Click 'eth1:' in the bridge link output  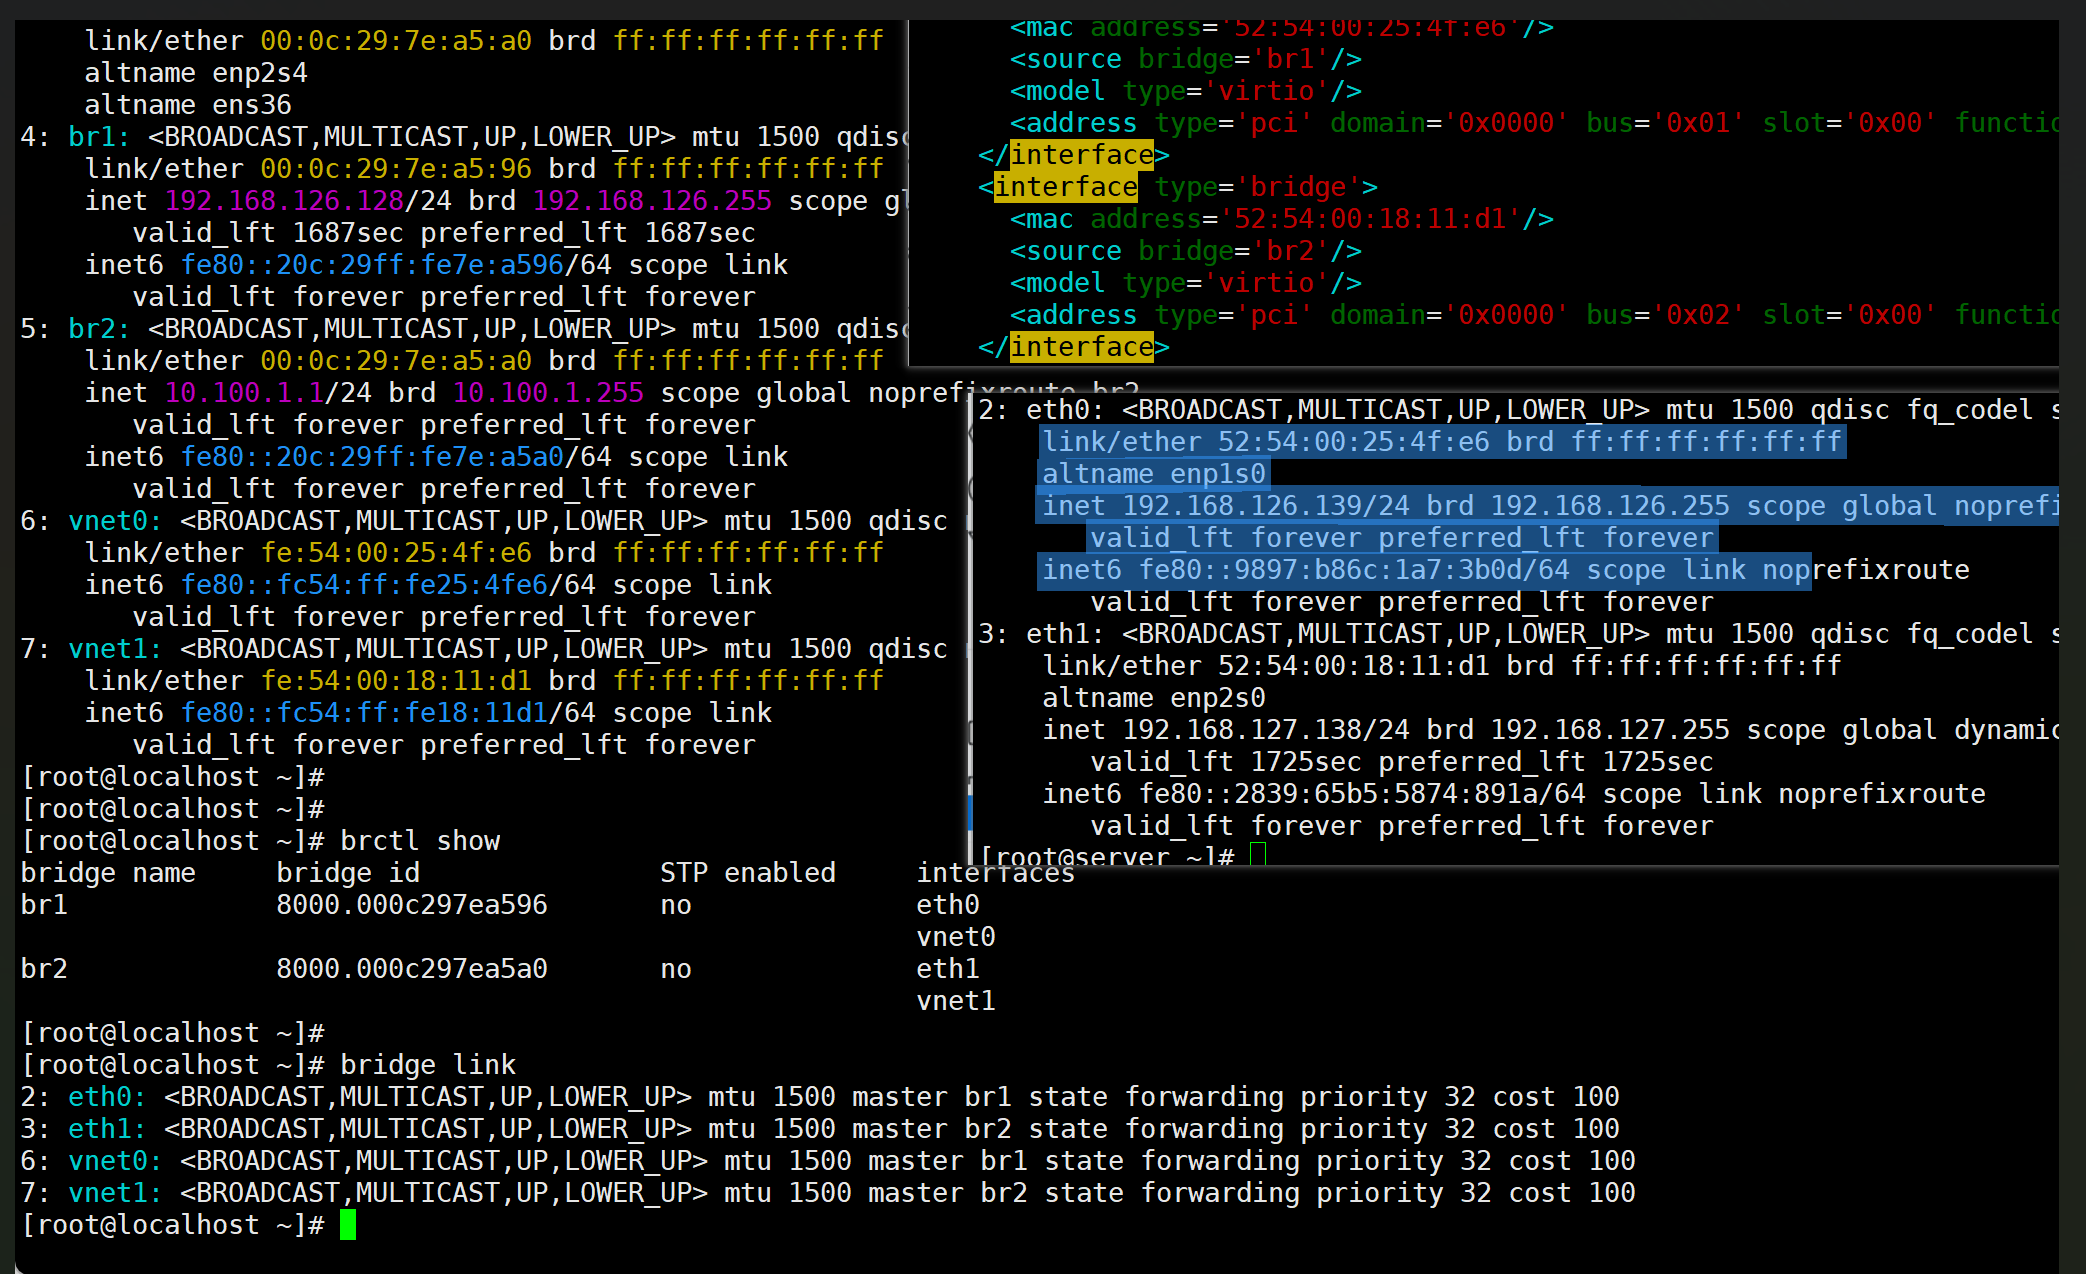(105, 1129)
